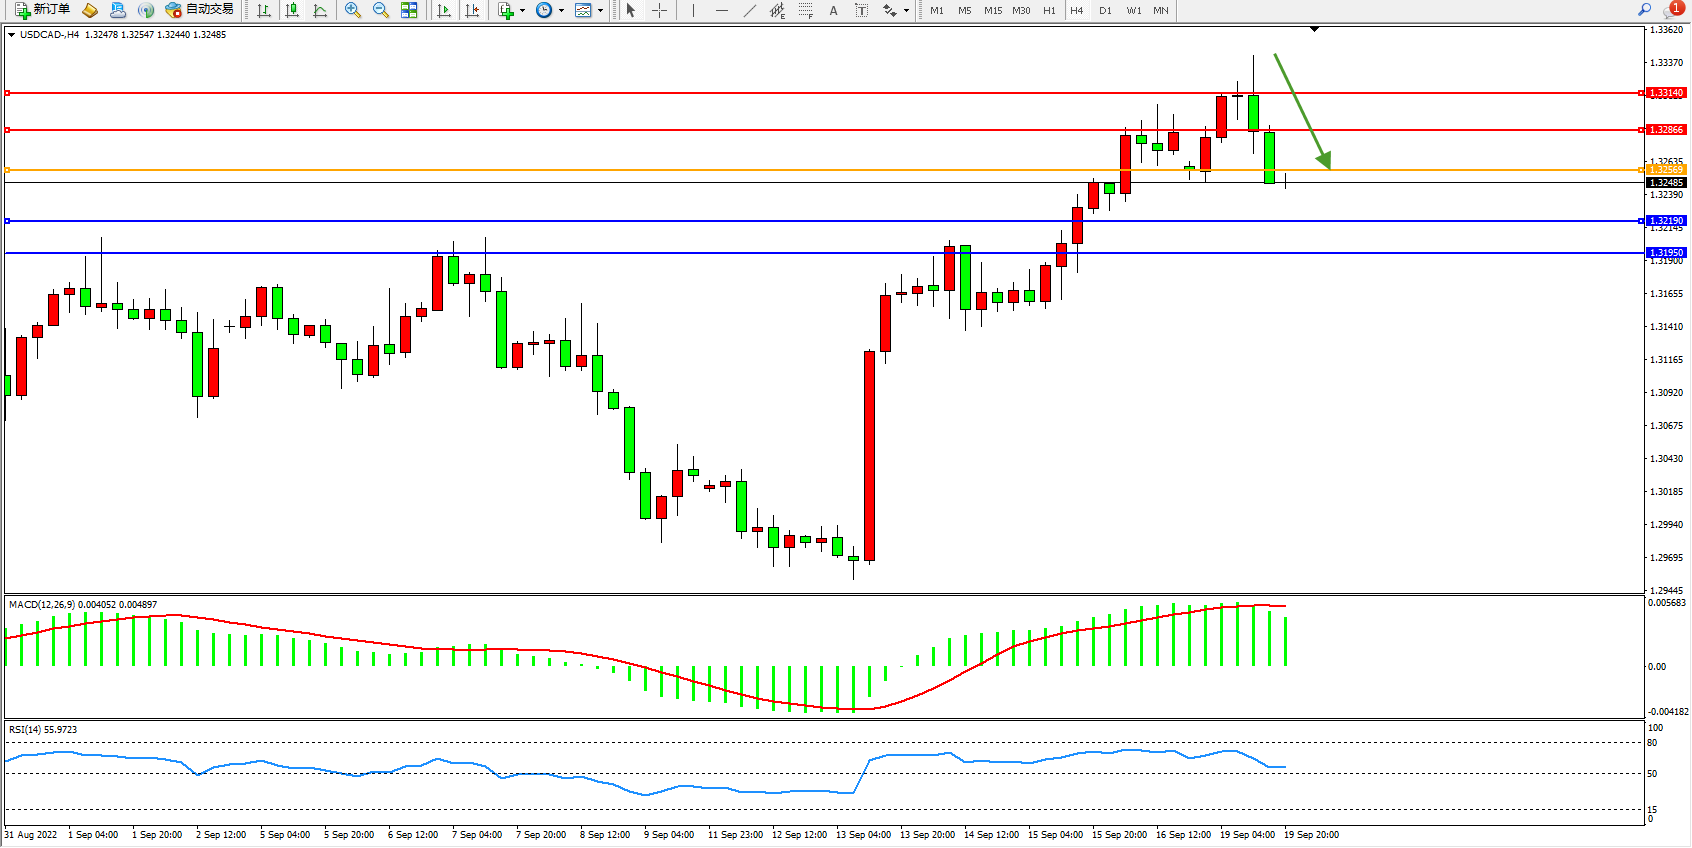Open the indicators list dropdown arrow
The image size is (1692, 848).
pos(522,11)
